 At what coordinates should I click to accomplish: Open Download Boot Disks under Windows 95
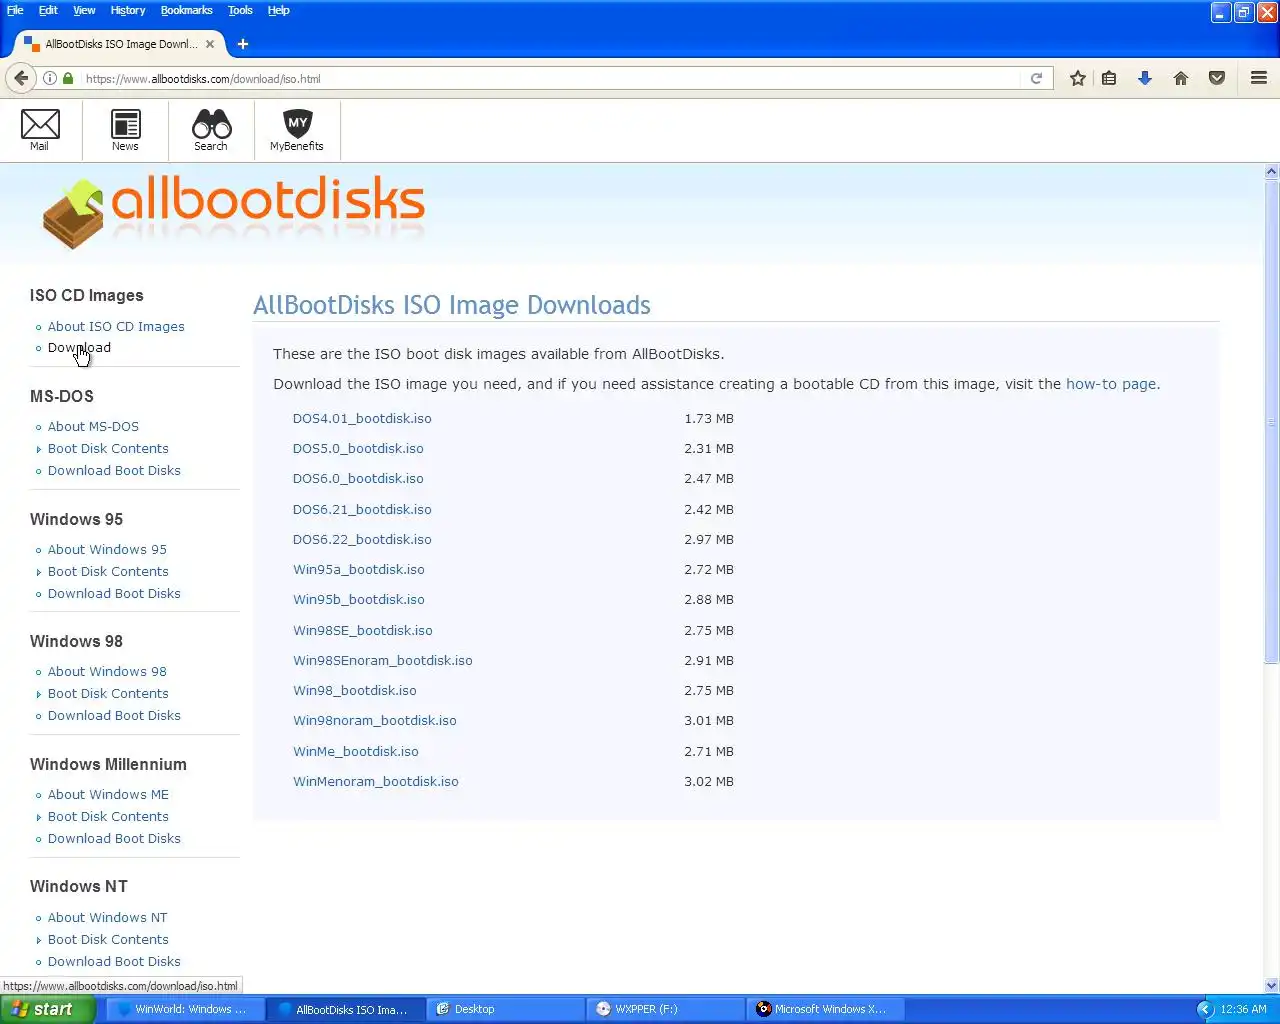pyautogui.click(x=114, y=593)
